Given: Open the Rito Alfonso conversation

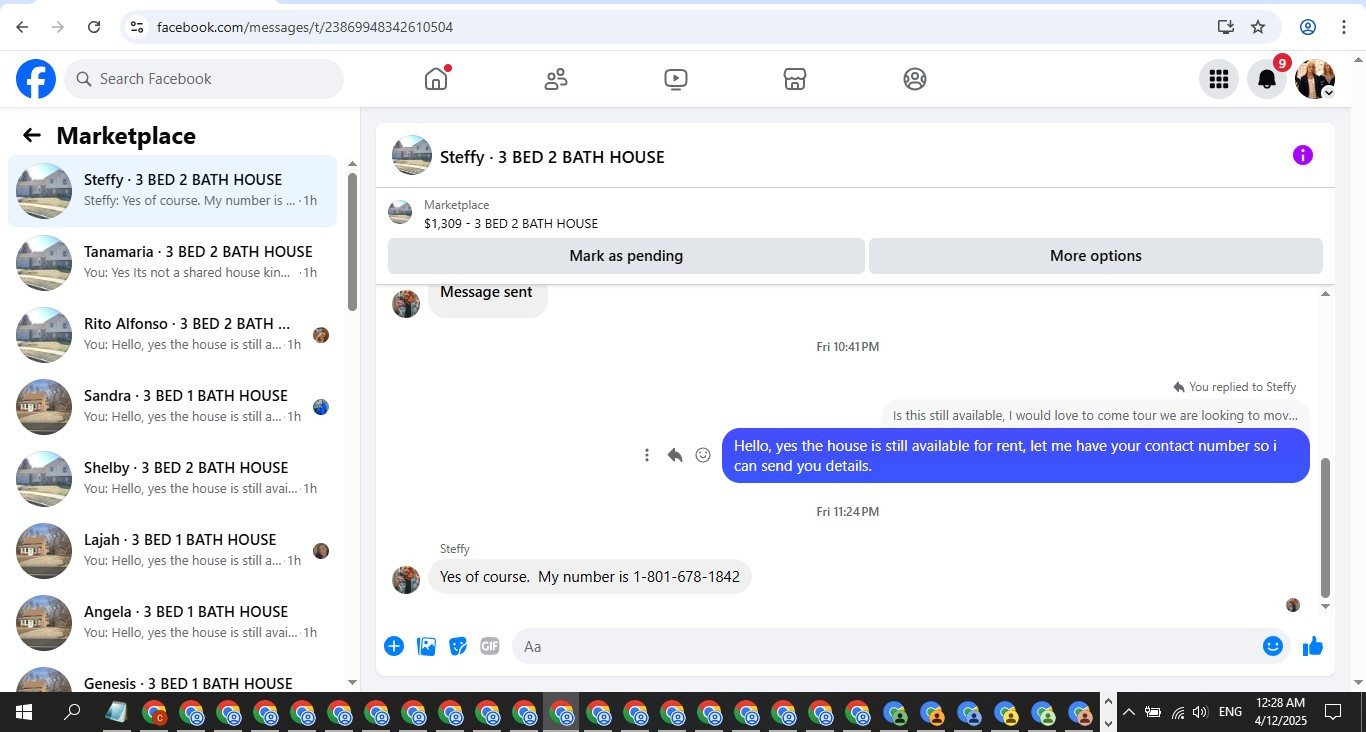Looking at the screenshot, I should [x=172, y=334].
